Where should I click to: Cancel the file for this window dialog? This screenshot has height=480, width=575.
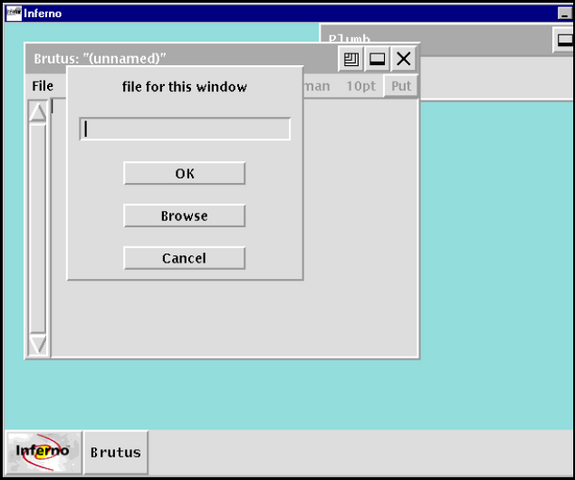(x=184, y=258)
